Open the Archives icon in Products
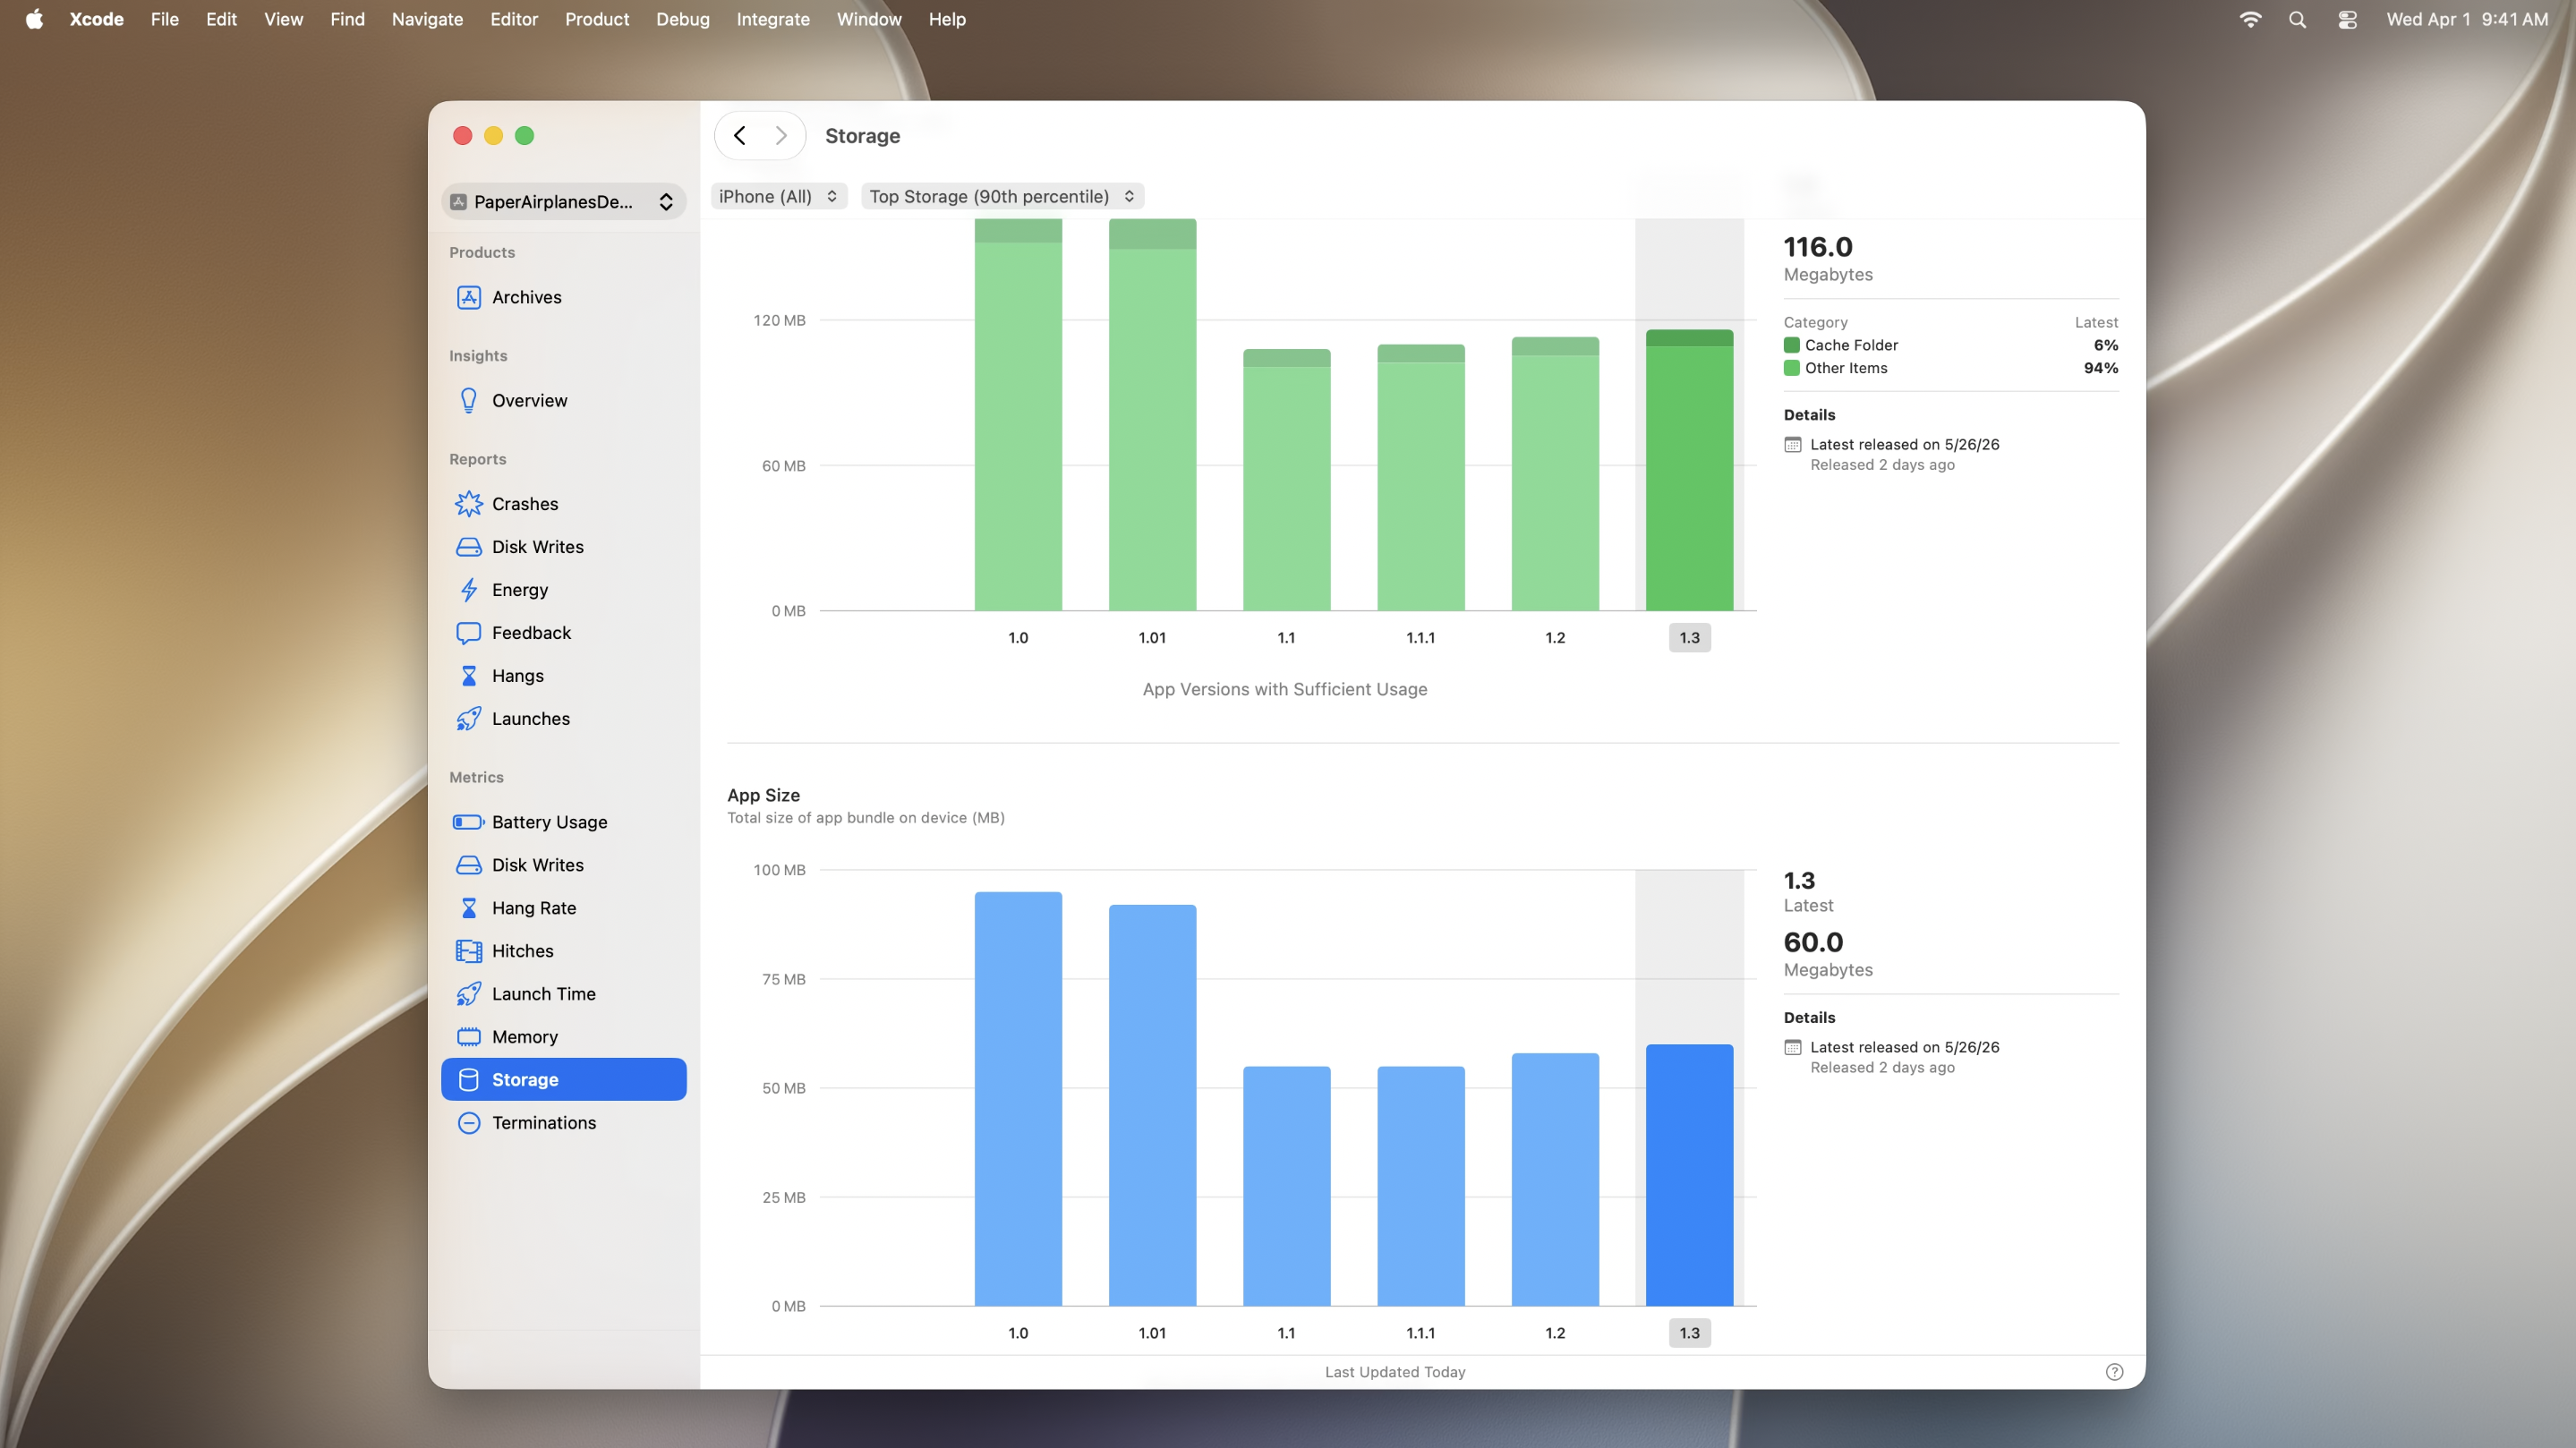2576x1448 pixels. click(x=468, y=297)
